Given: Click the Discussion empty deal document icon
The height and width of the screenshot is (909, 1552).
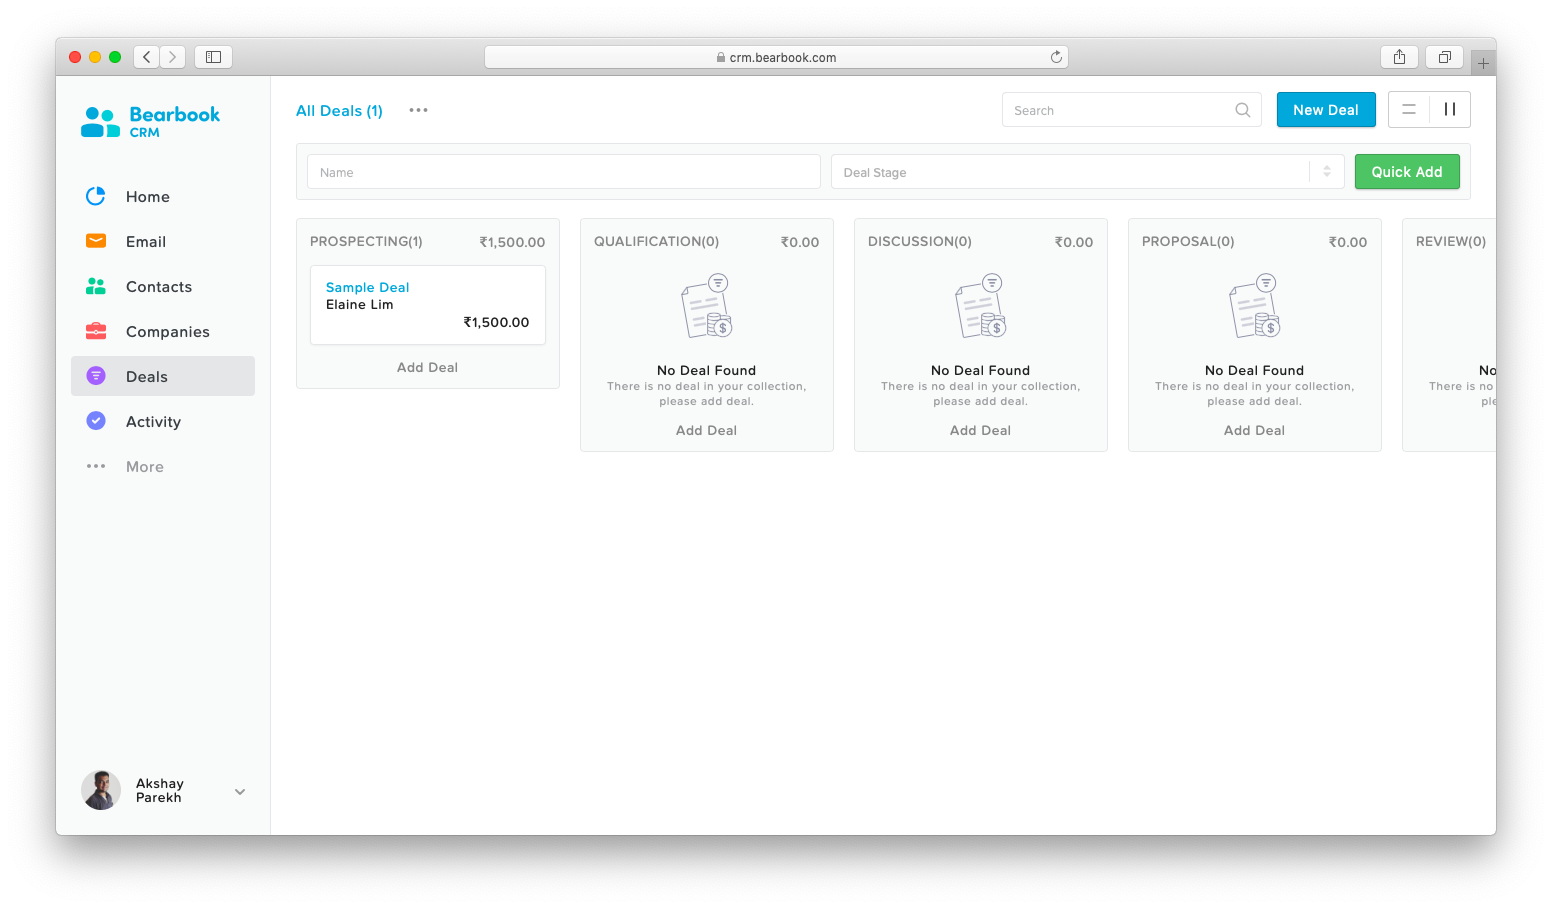Looking at the screenshot, I should coord(981,306).
